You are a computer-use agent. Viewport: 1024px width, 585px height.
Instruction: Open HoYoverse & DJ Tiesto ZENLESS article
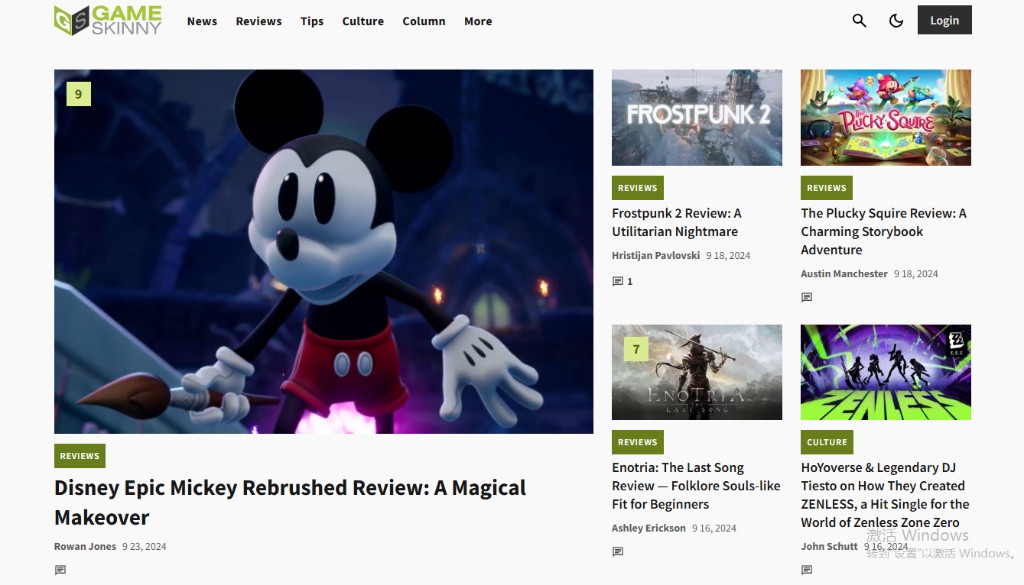pos(885,495)
